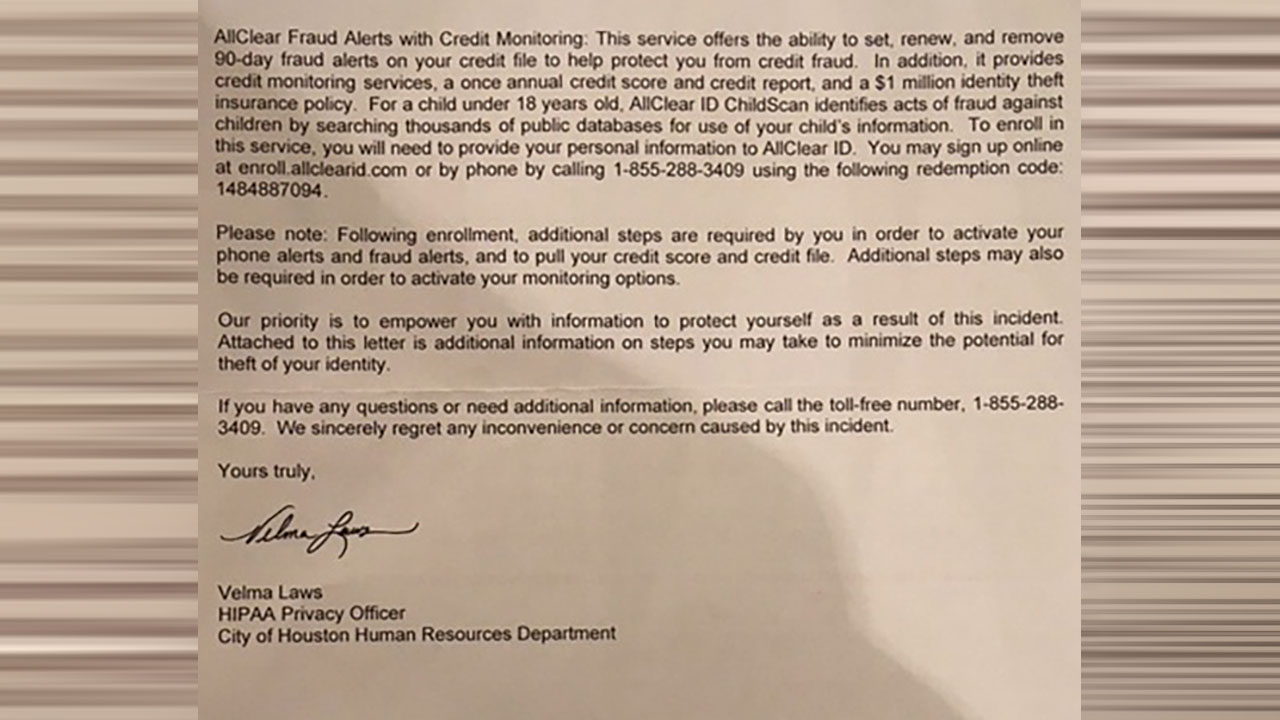
Task: Click "City of Houston Human Resources Department"
Action: (x=417, y=633)
